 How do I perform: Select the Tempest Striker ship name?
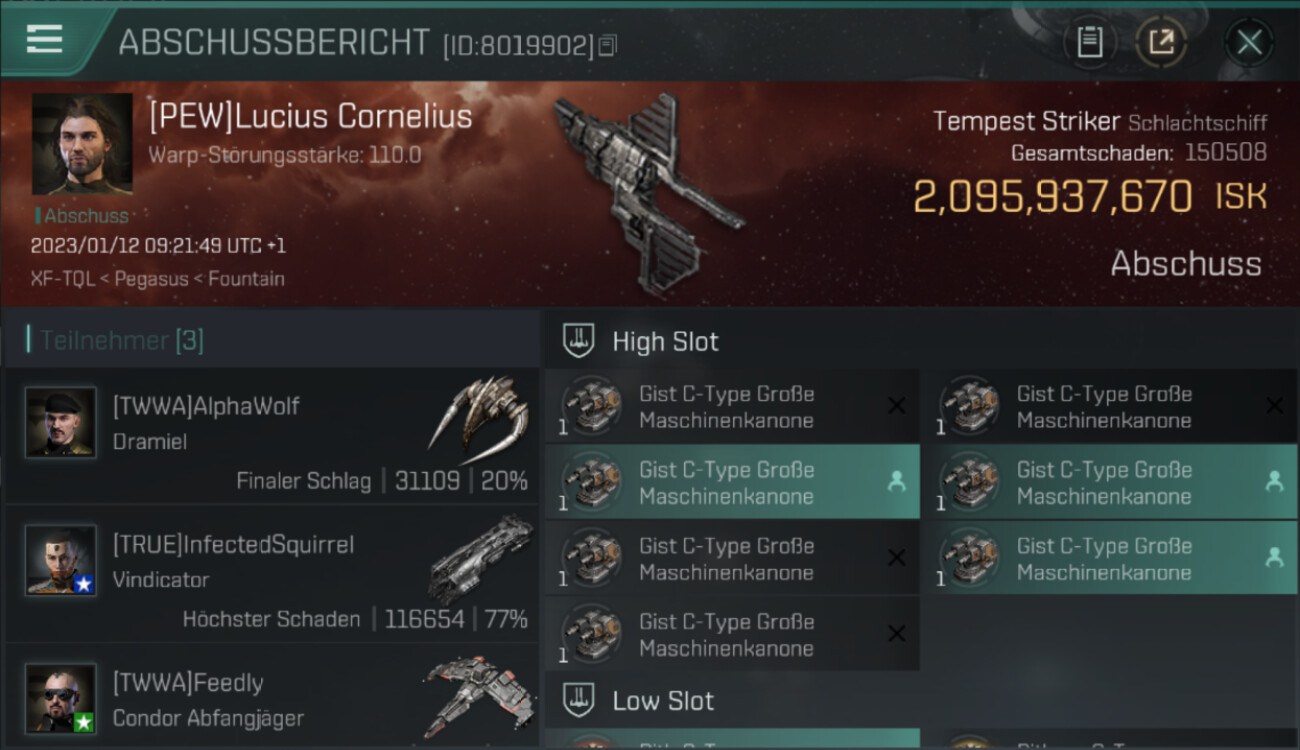(x=1026, y=122)
